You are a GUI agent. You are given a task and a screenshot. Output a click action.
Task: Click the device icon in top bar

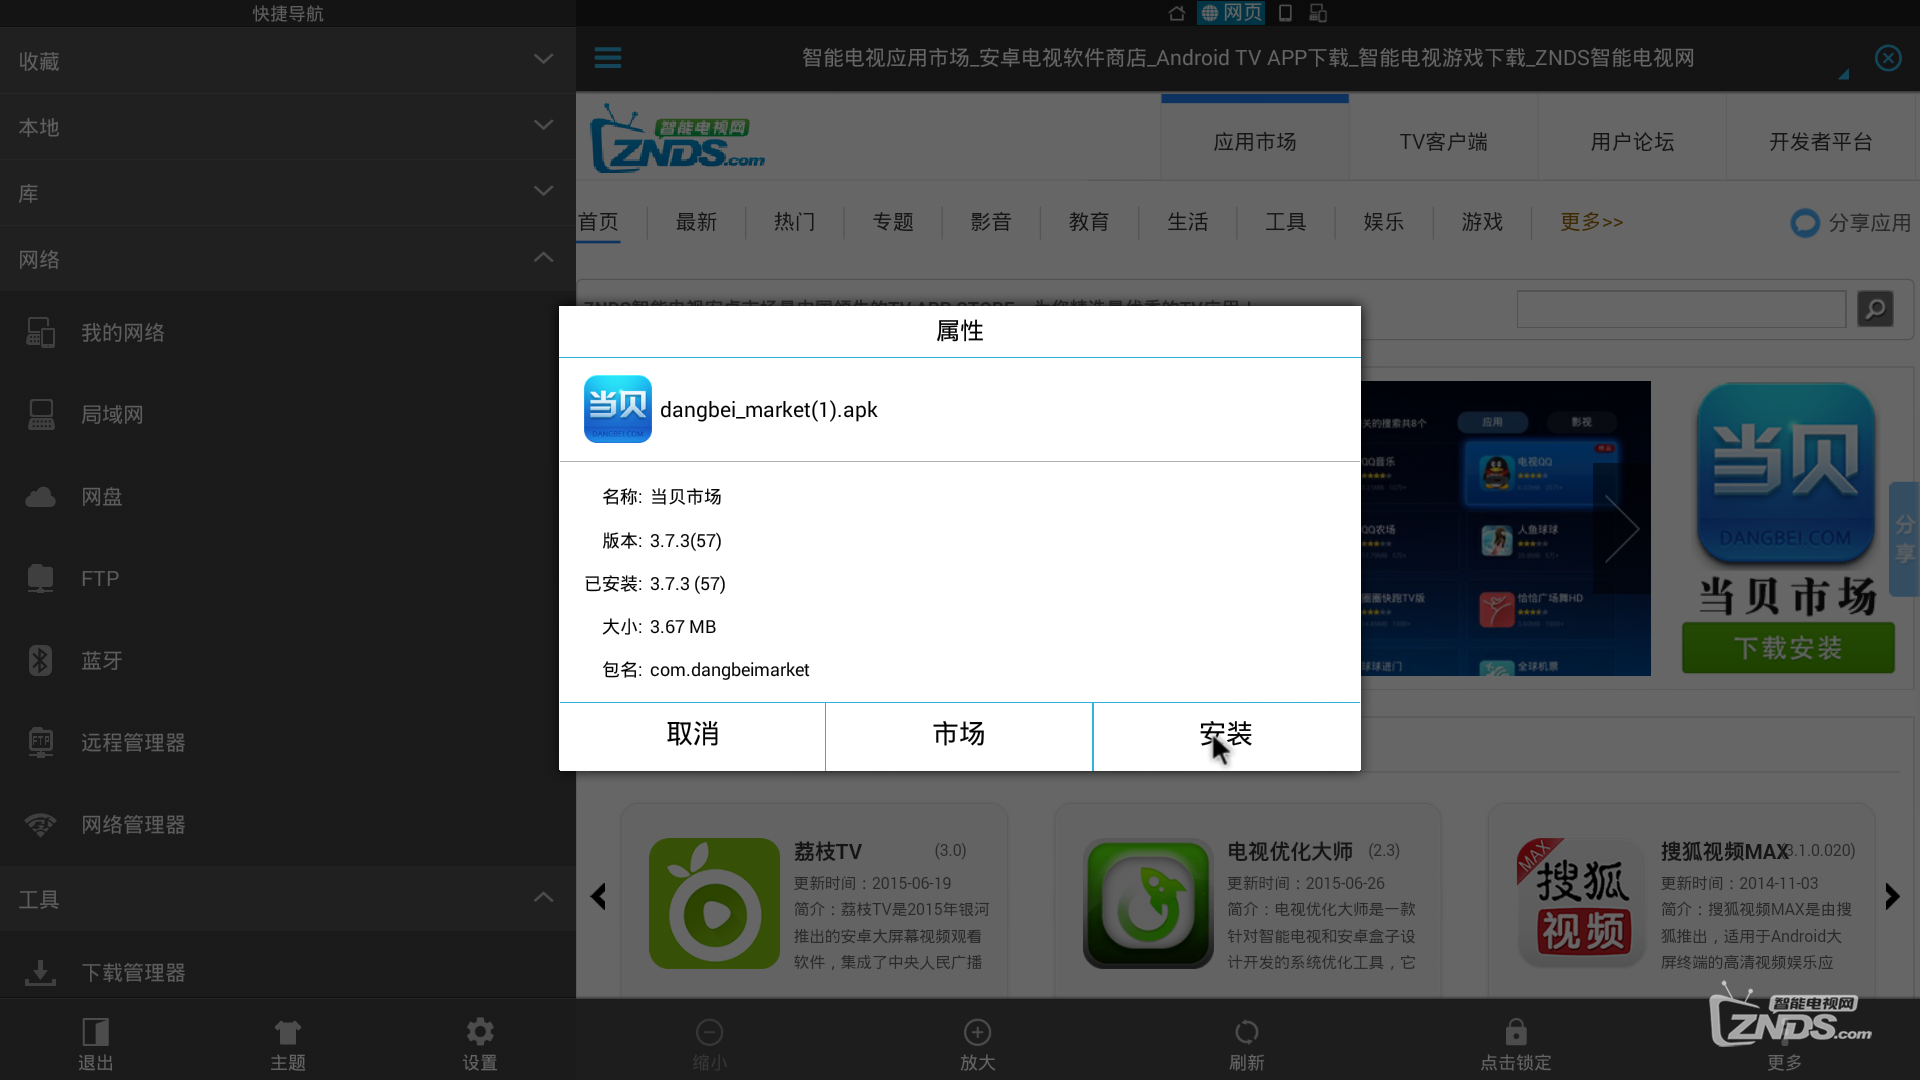point(1286,13)
